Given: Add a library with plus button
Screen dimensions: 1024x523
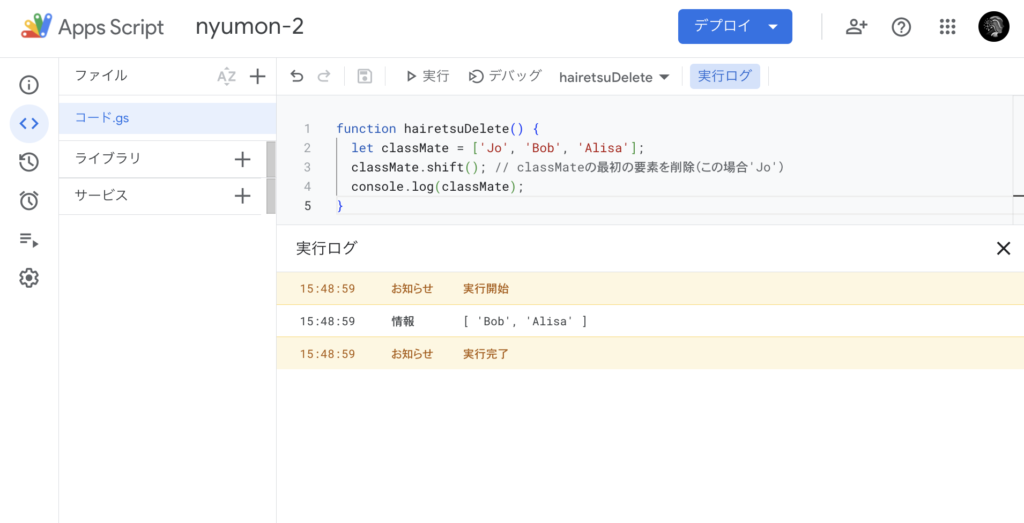Looking at the screenshot, I should (242, 159).
